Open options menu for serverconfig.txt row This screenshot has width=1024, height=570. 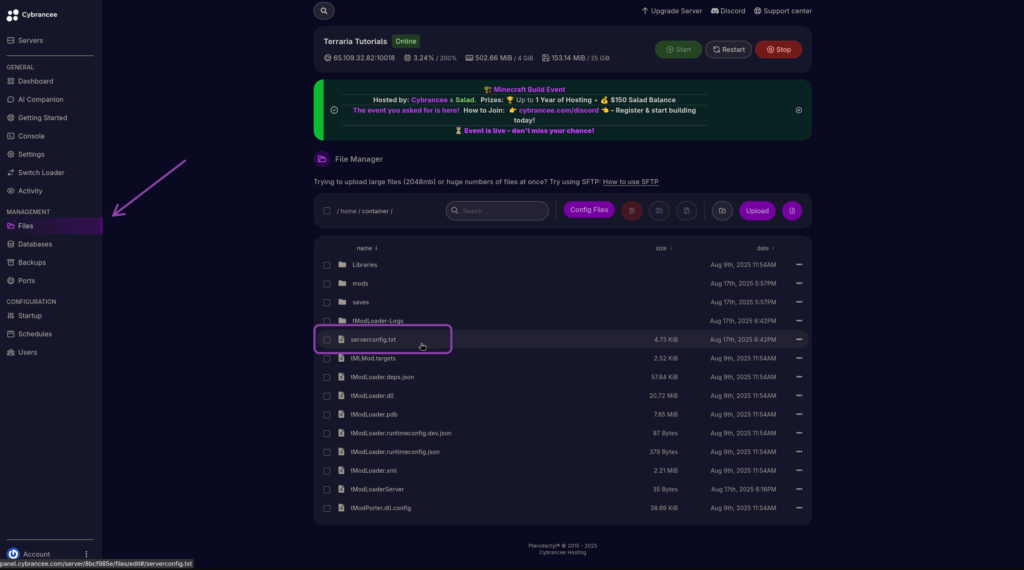pos(799,340)
